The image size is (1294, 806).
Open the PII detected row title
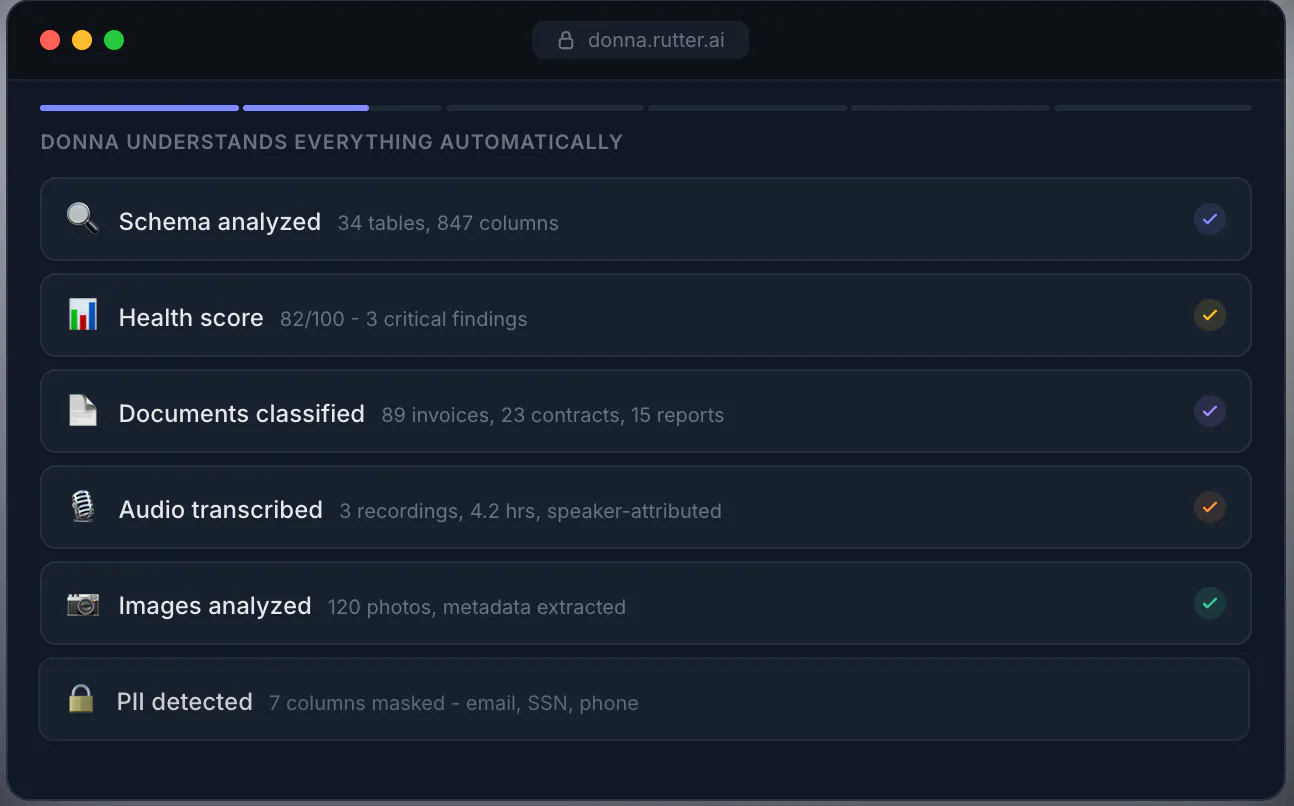(x=185, y=702)
